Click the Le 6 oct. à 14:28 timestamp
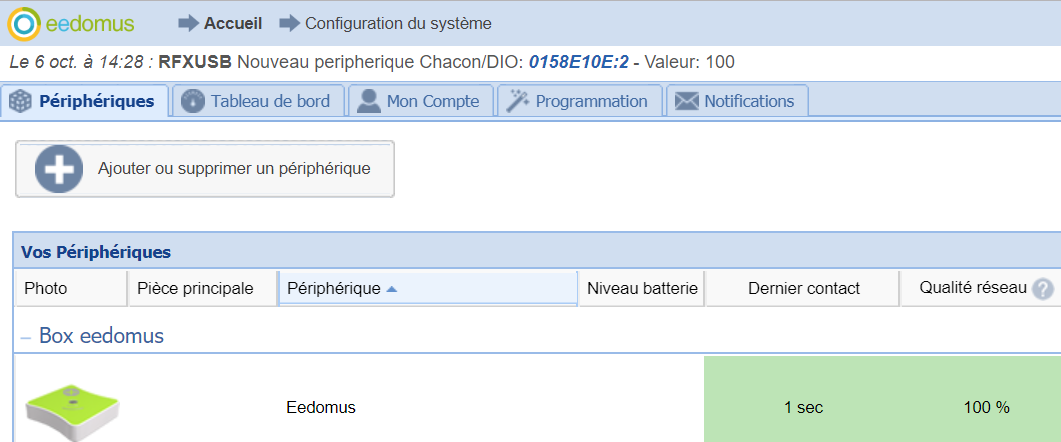The width and height of the screenshot is (1061, 442). 76,63
